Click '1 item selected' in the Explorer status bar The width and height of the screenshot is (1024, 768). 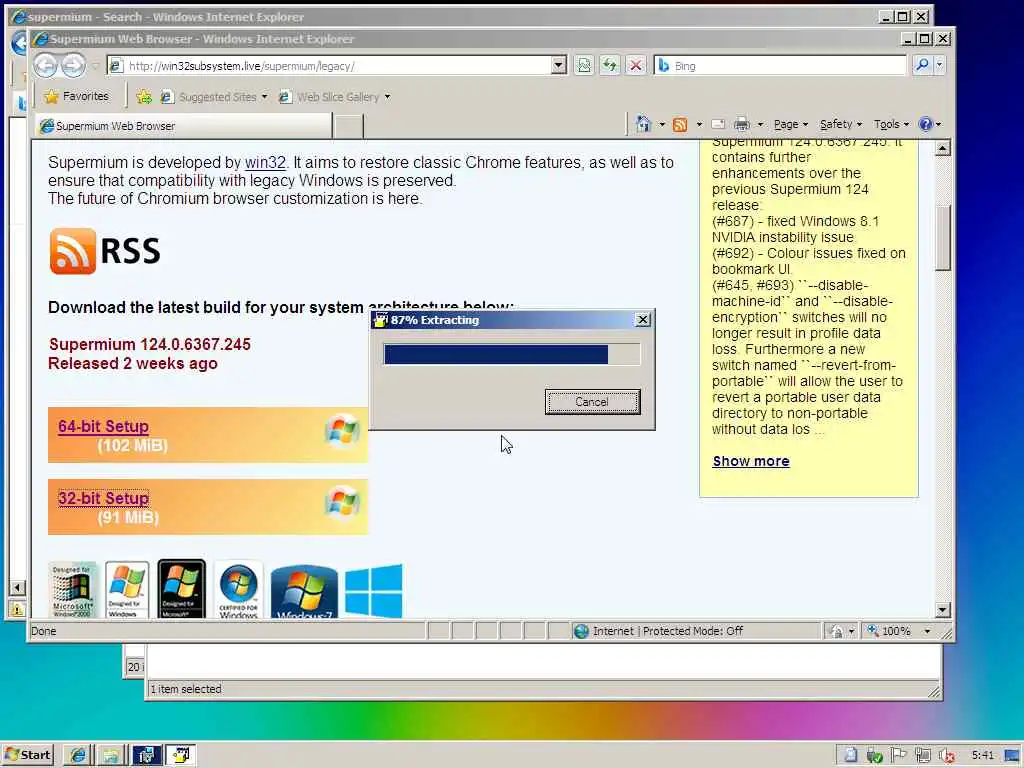186,689
